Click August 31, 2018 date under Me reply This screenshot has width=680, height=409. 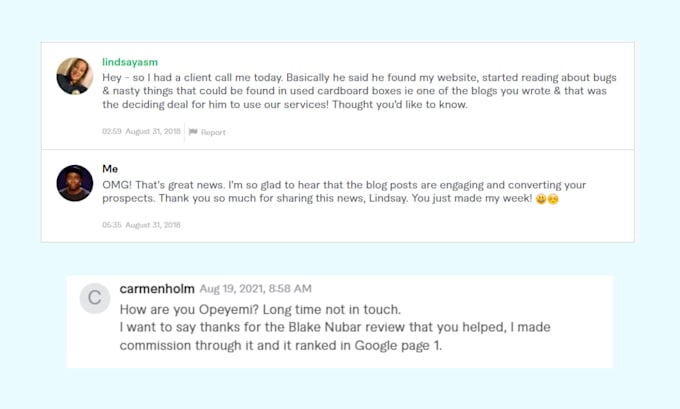[153, 225]
